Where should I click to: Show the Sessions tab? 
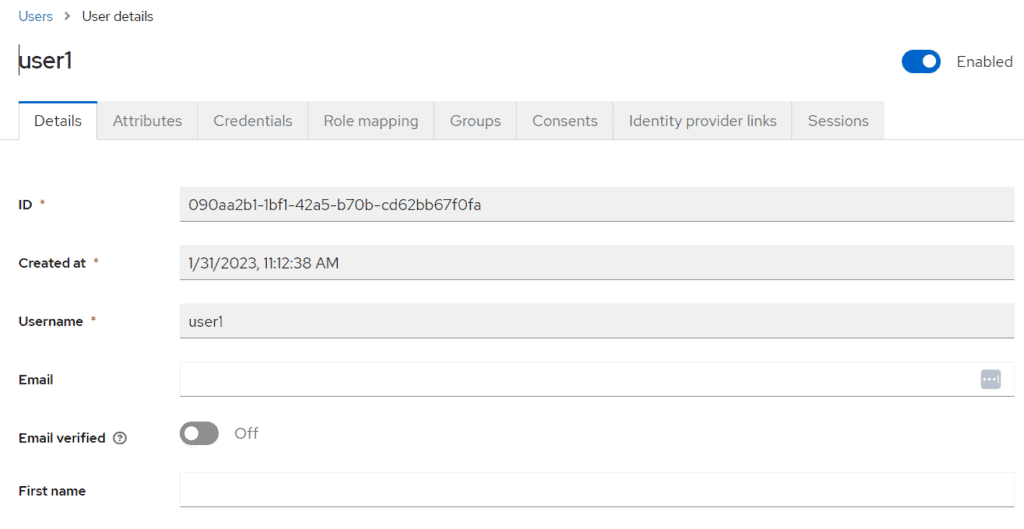pos(838,121)
